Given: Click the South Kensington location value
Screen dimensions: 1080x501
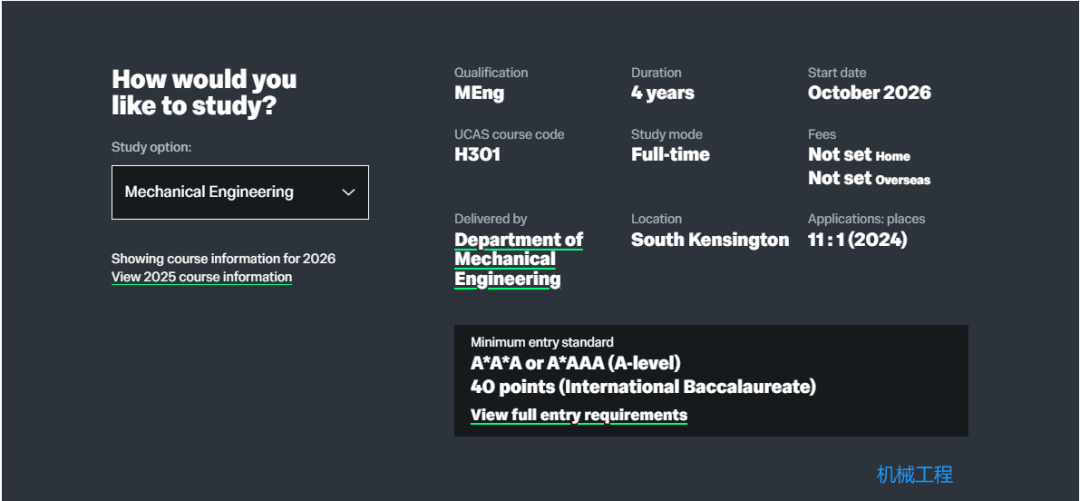Looking at the screenshot, I should coord(710,240).
